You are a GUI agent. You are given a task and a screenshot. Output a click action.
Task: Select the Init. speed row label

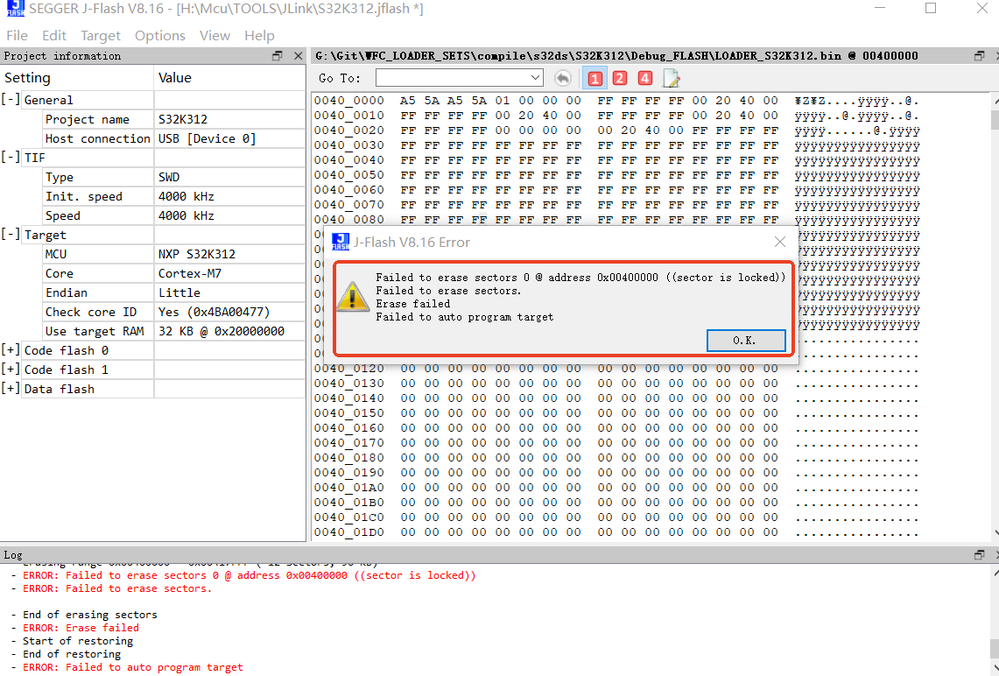[x=83, y=196]
